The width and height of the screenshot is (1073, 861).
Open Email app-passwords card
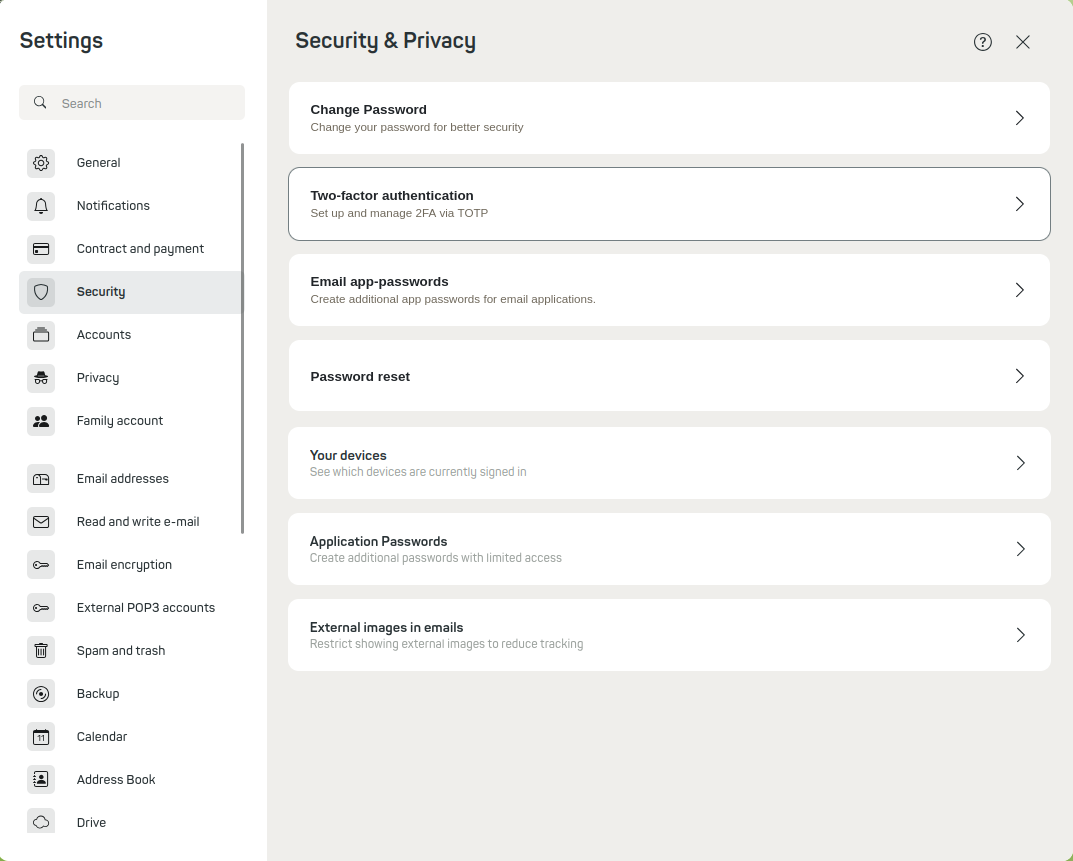tap(668, 290)
